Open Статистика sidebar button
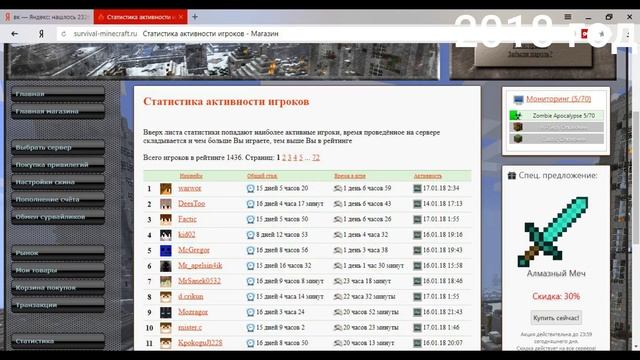Screen dimensions: 640x360 click(58, 341)
